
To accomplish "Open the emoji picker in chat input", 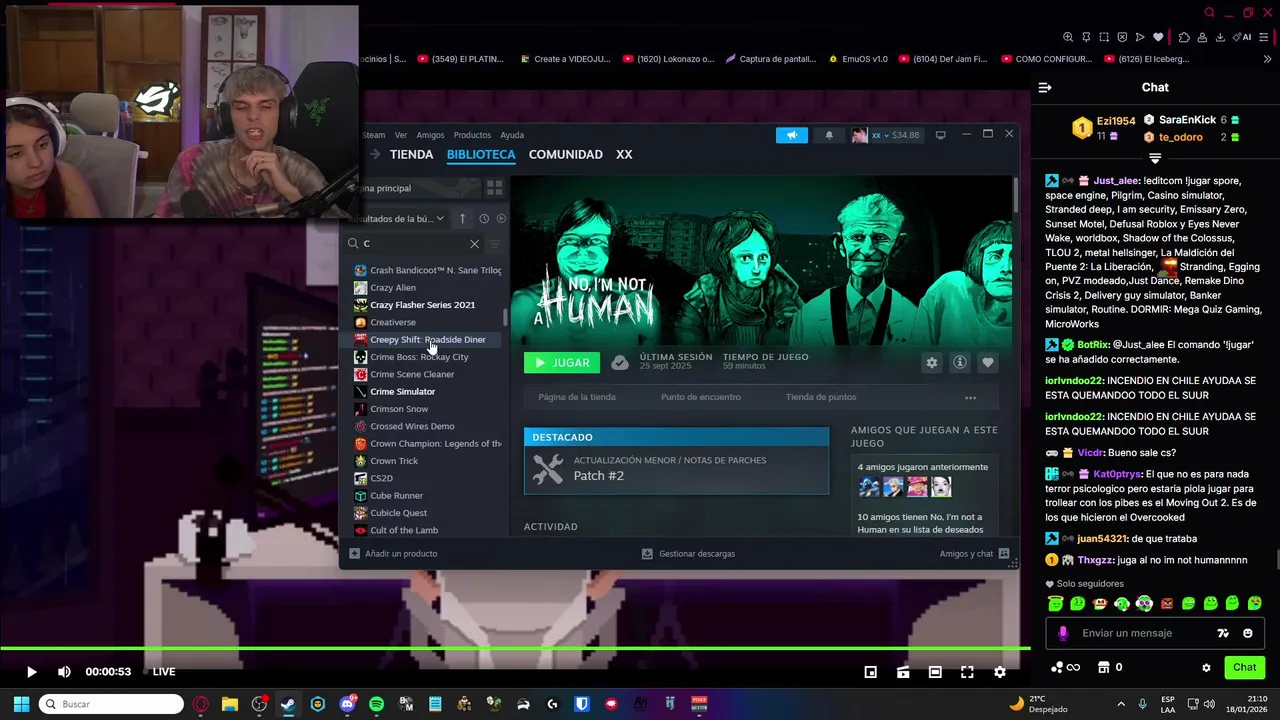I will 1247,633.
